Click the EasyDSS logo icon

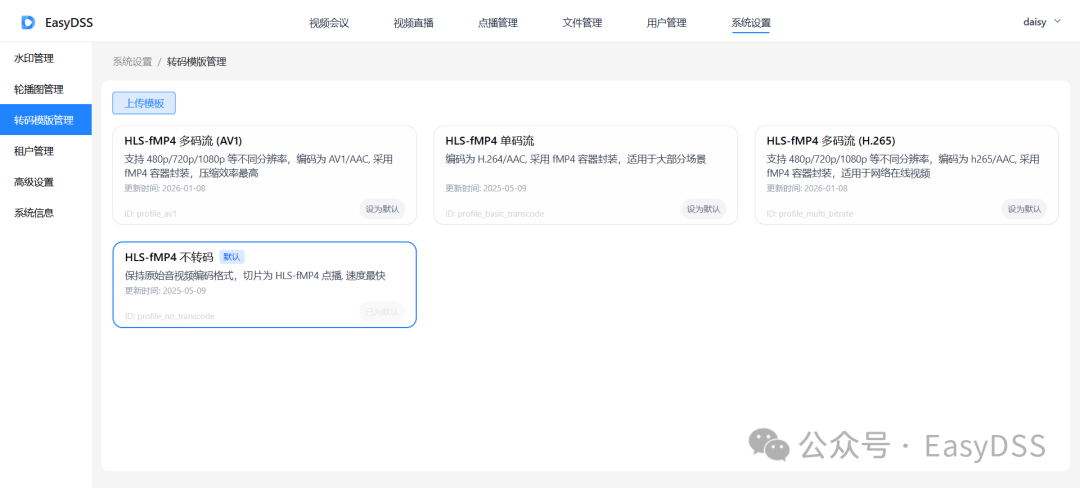point(28,23)
